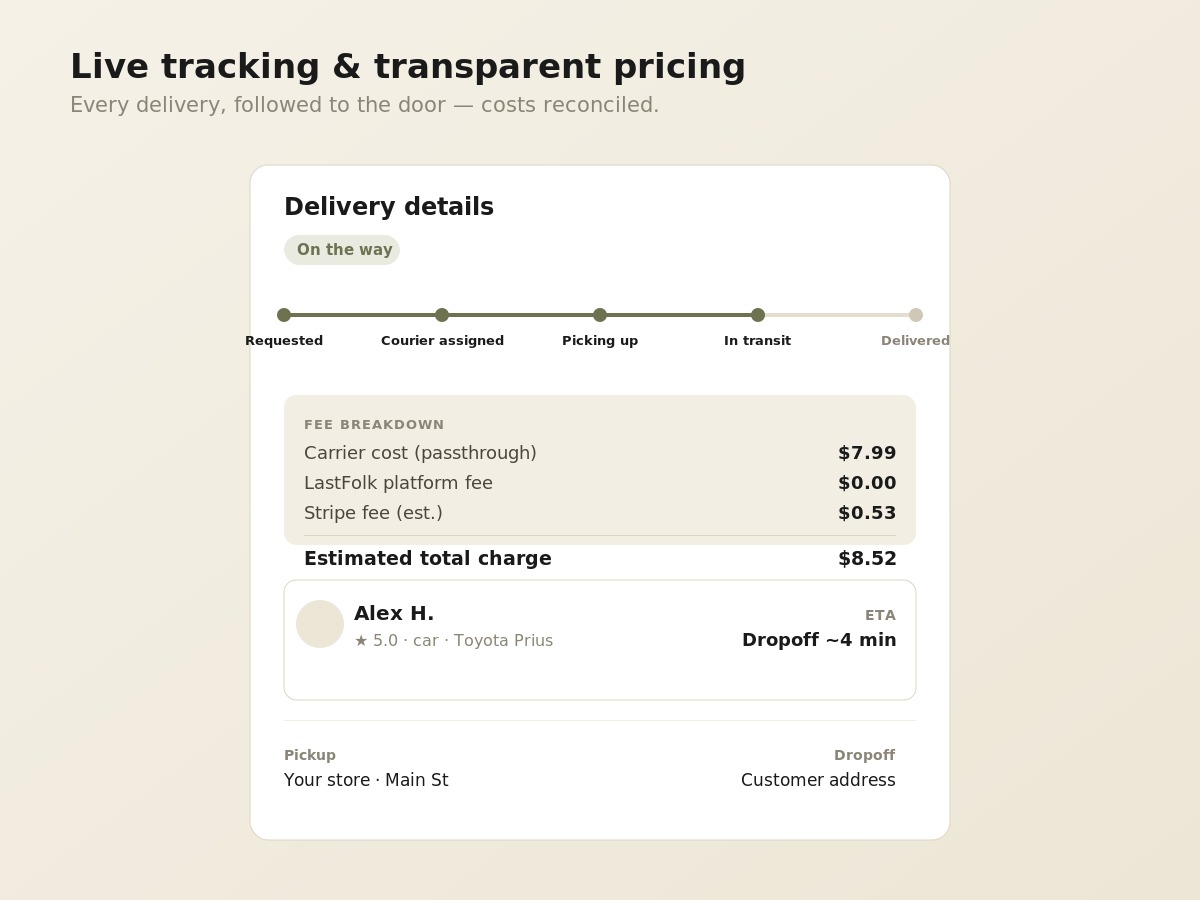The width and height of the screenshot is (1200, 900).
Task: Click the Your store · Main St pickup
Action: (x=366, y=780)
